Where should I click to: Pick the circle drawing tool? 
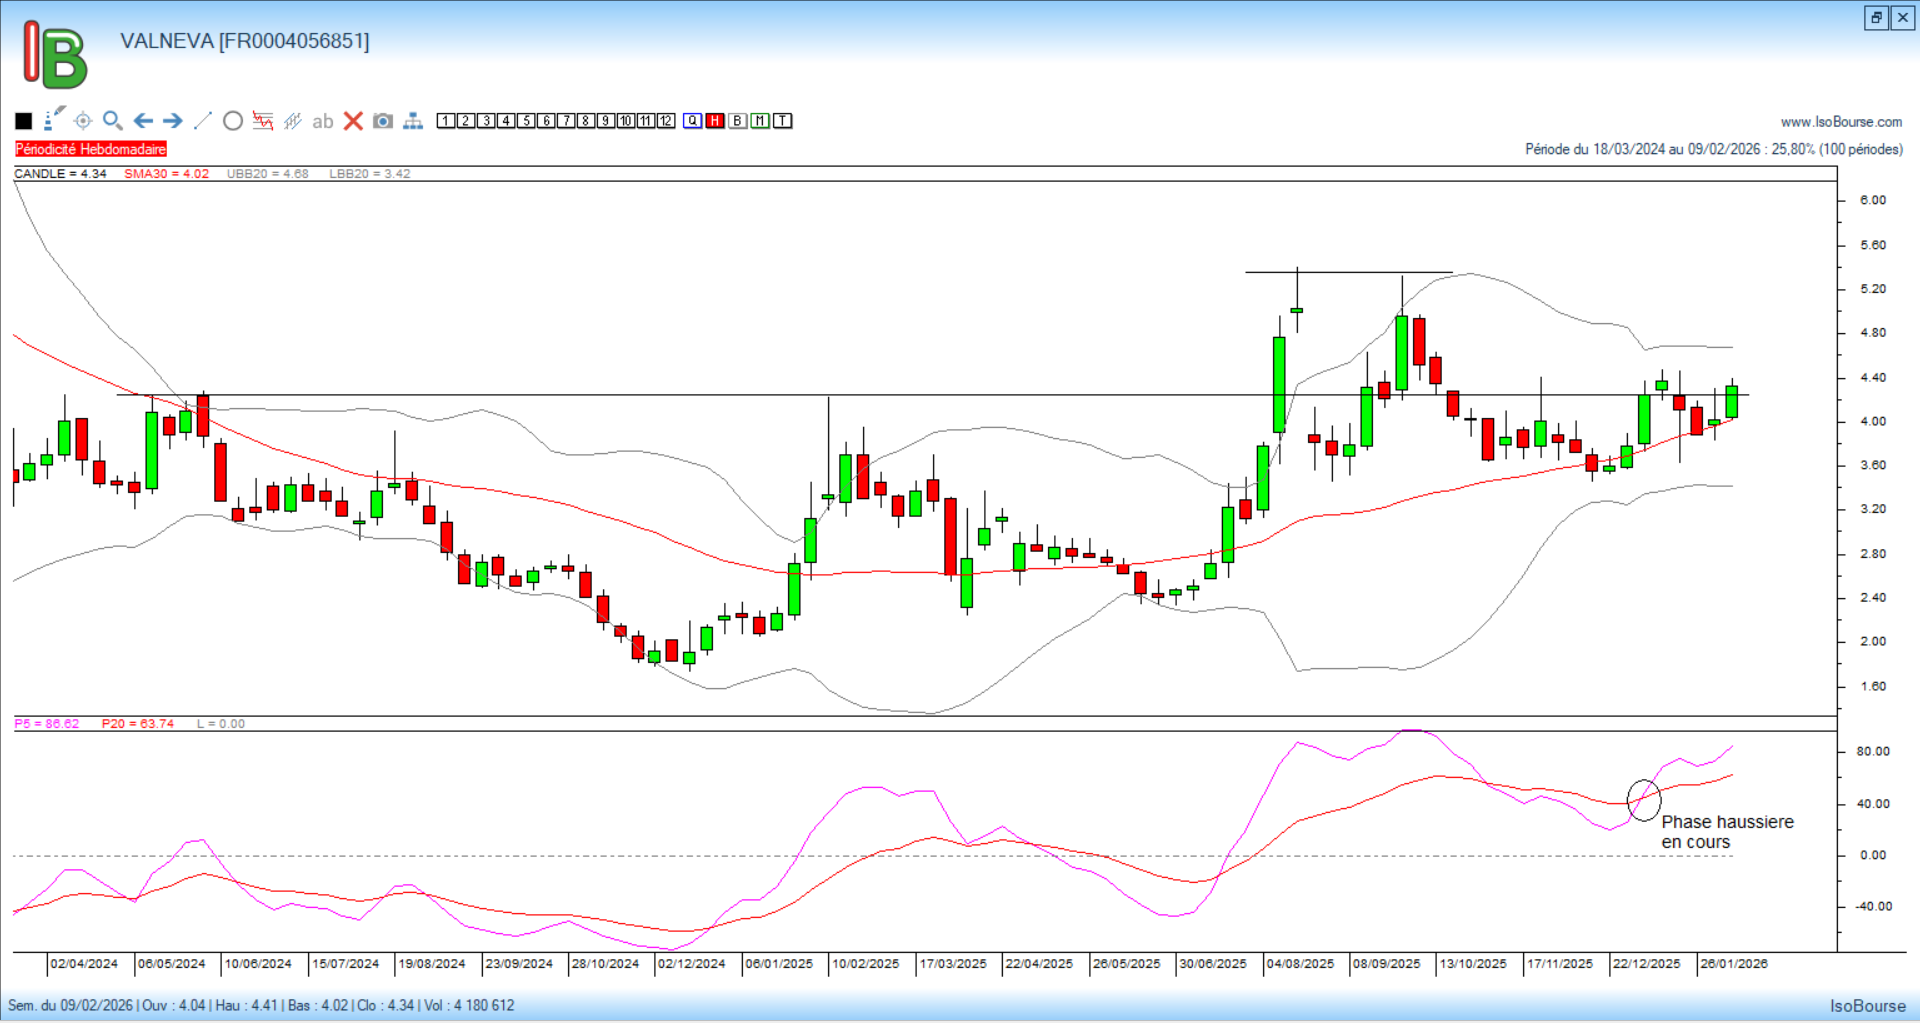point(233,121)
